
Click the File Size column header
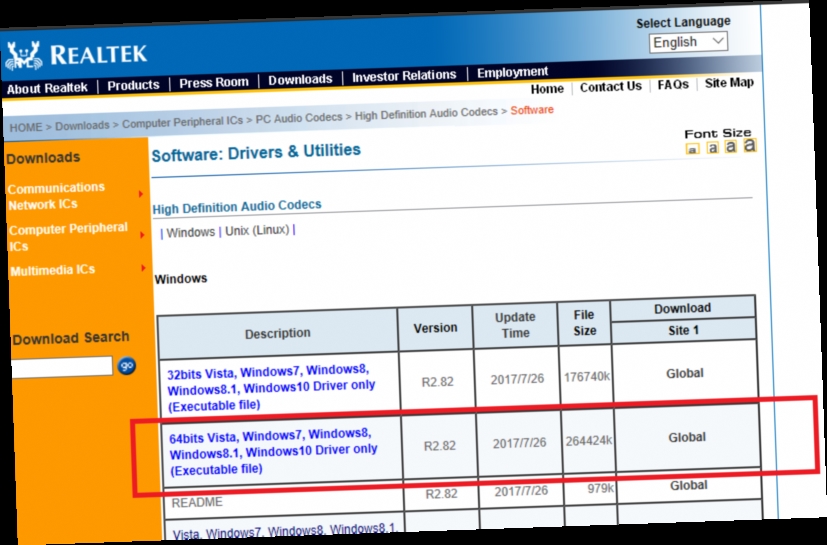pyautogui.click(x=584, y=323)
